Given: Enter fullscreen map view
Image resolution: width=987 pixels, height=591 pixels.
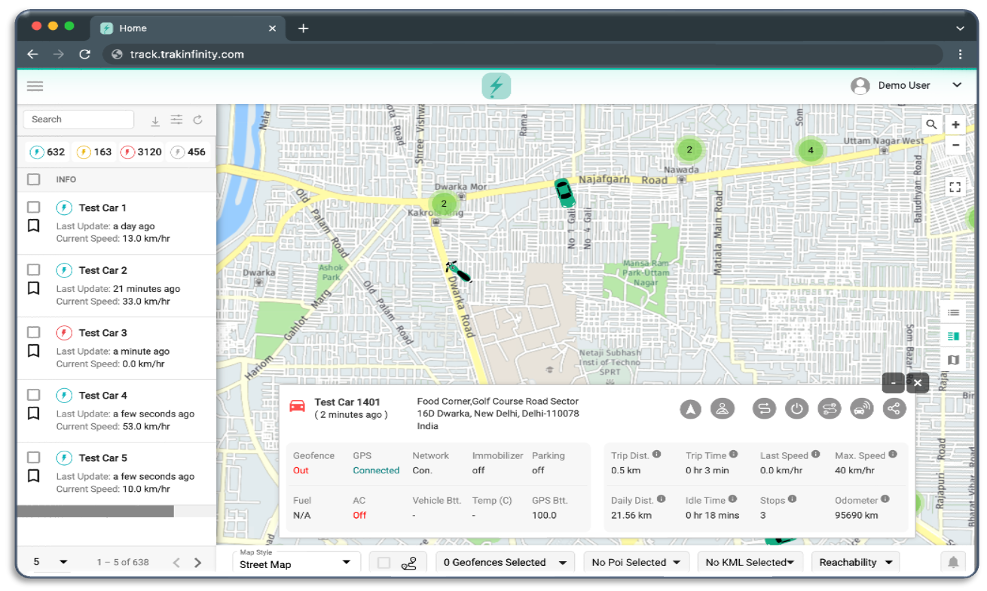Looking at the screenshot, I should [x=954, y=187].
